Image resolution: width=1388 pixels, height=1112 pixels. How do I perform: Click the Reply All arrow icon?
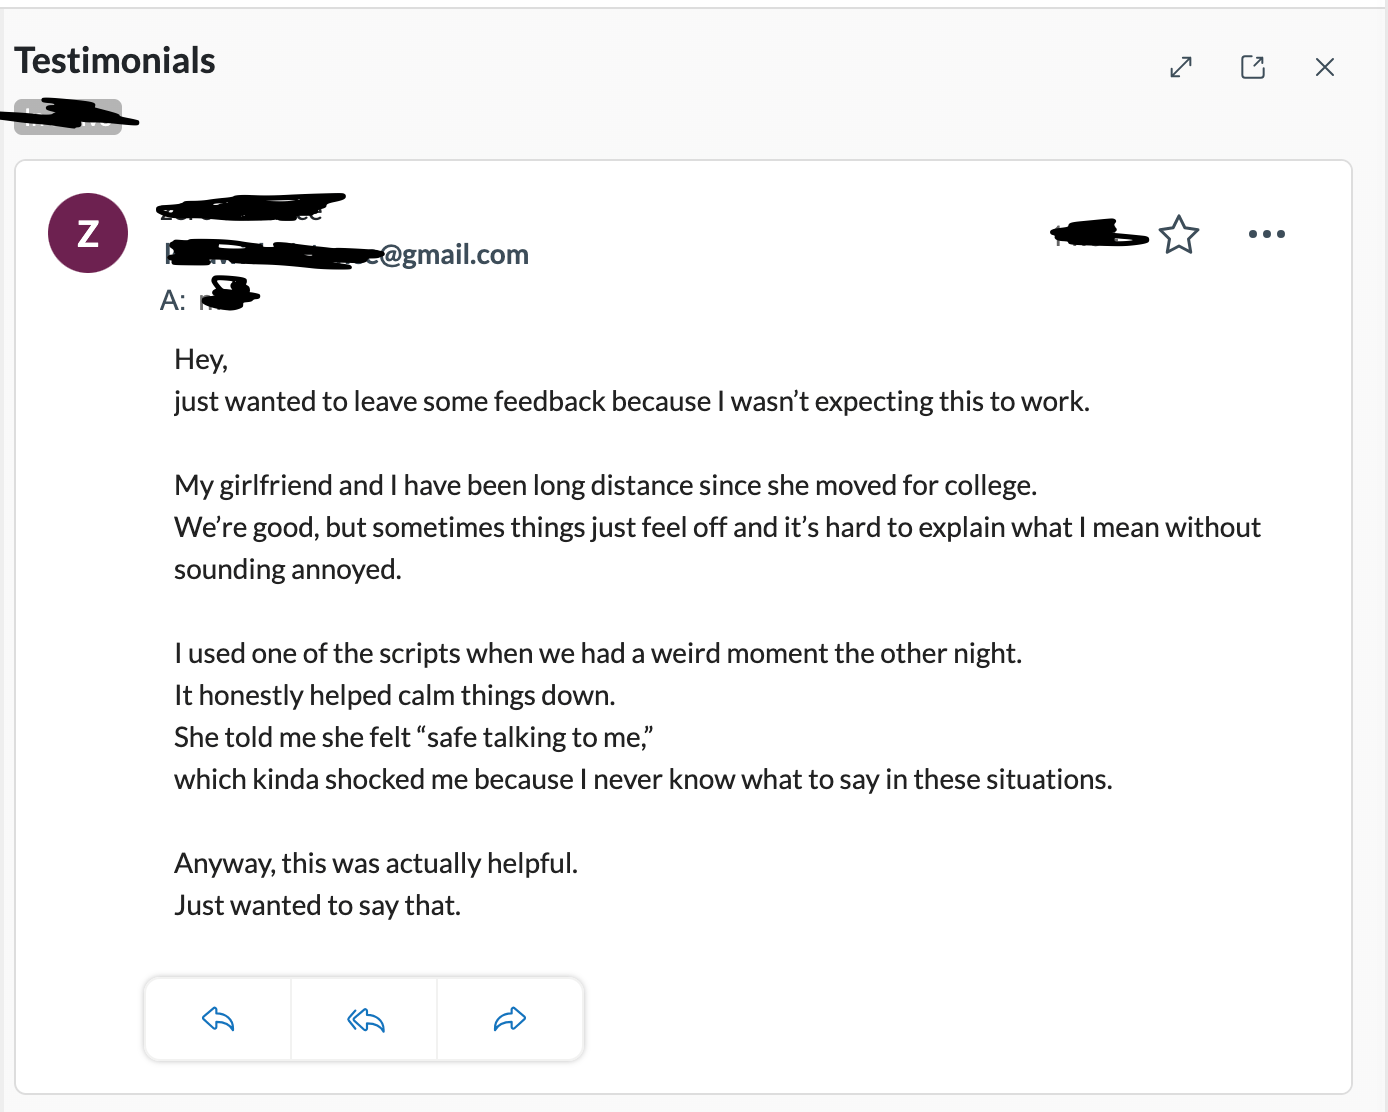pyautogui.click(x=365, y=1019)
